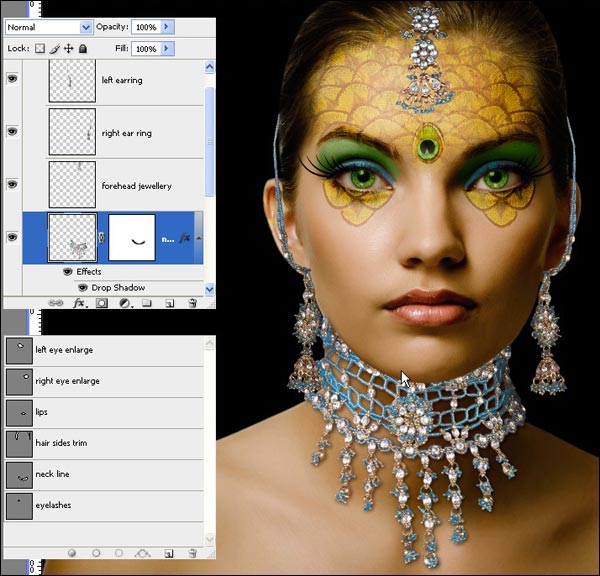This screenshot has height=576, width=600.
Task: Open the Fill slider arrow
Action: (x=167, y=48)
